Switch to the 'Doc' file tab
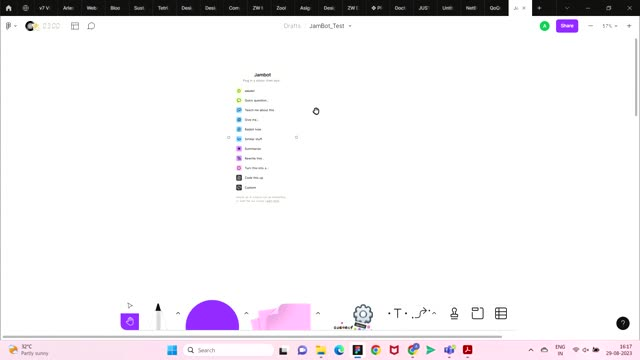The height and width of the screenshot is (360, 640). pyautogui.click(x=400, y=8)
